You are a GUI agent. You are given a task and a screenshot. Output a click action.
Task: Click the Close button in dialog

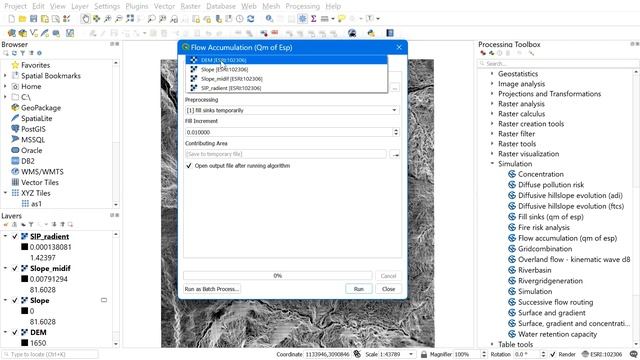pyautogui.click(x=388, y=289)
